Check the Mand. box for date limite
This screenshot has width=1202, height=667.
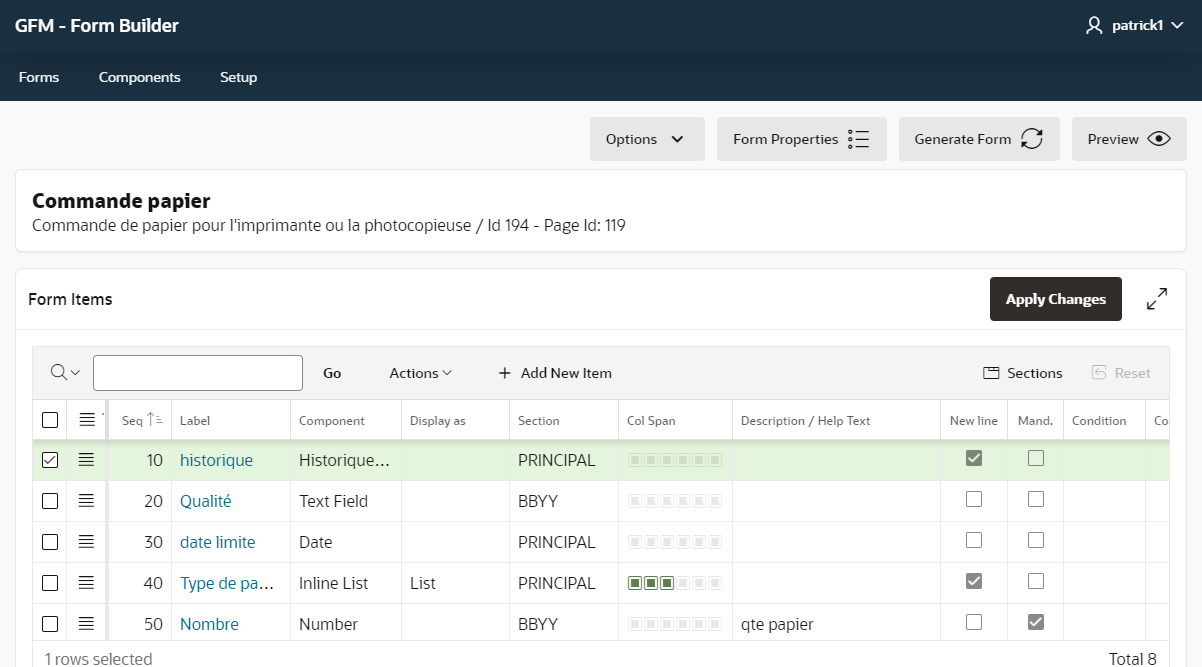pyautogui.click(x=1035, y=542)
